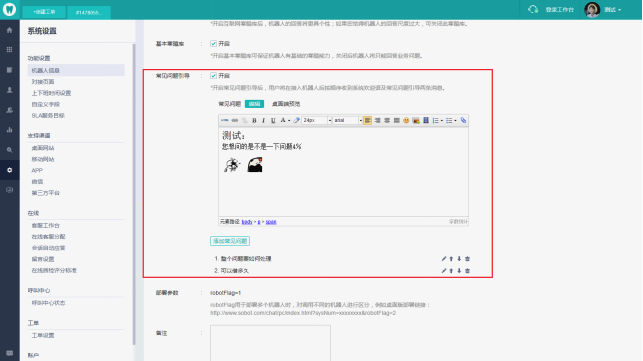
Task: Toggle the 基本寒暄库 开启 checkbox
Action: [x=214, y=43]
